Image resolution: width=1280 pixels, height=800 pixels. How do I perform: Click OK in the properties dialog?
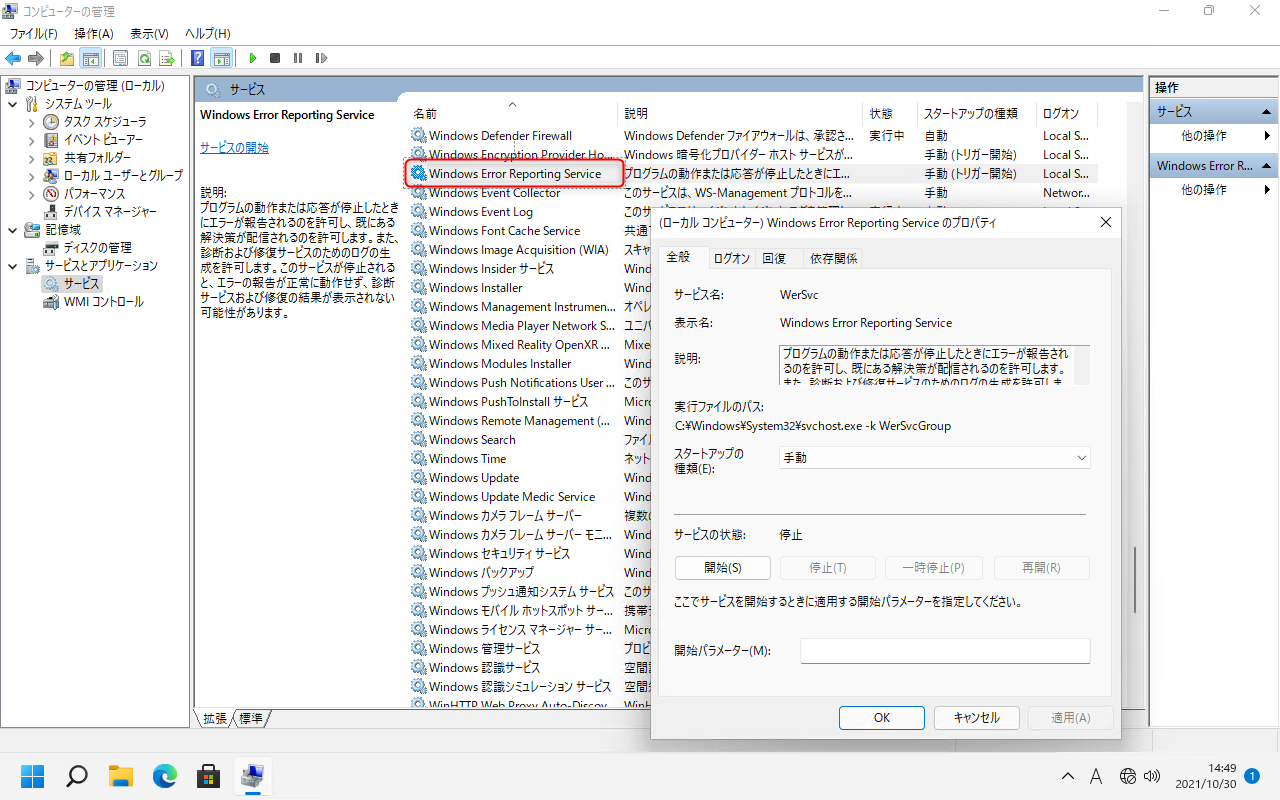point(881,717)
